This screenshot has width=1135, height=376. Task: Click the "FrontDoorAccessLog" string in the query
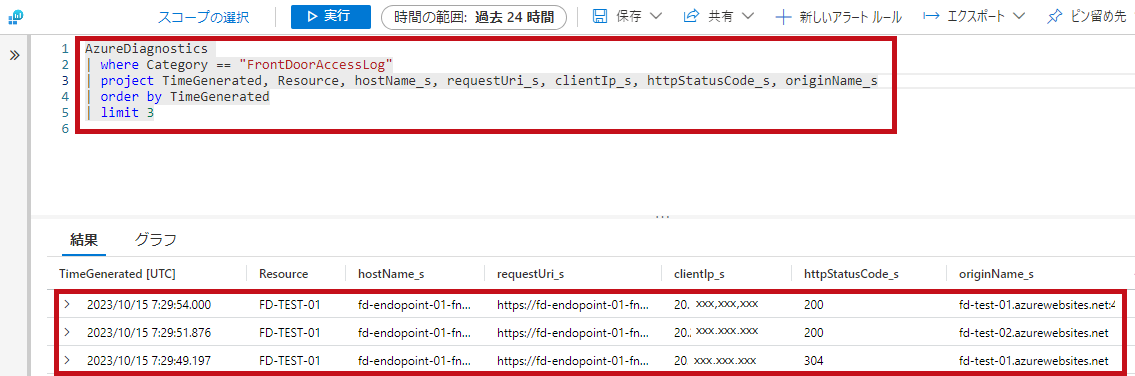[316, 65]
